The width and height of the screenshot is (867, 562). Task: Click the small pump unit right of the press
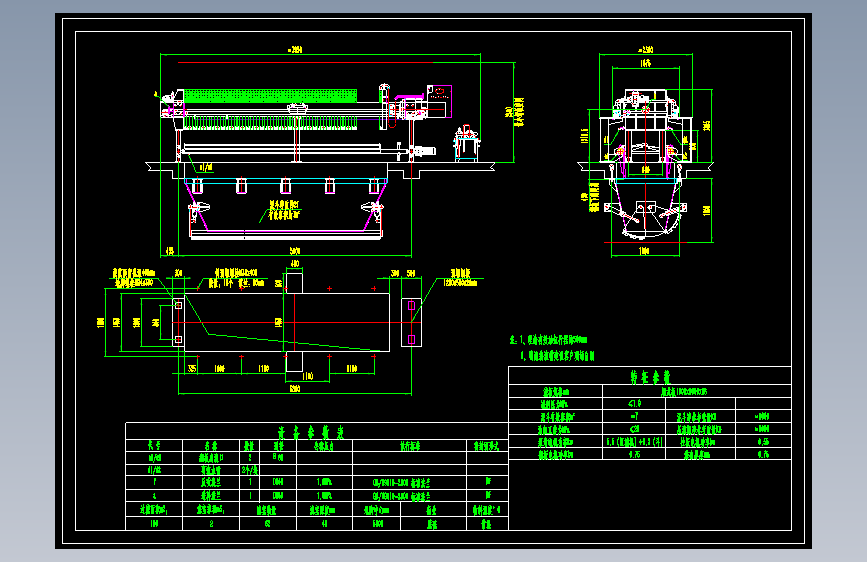pyautogui.click(x=467, y=143)
